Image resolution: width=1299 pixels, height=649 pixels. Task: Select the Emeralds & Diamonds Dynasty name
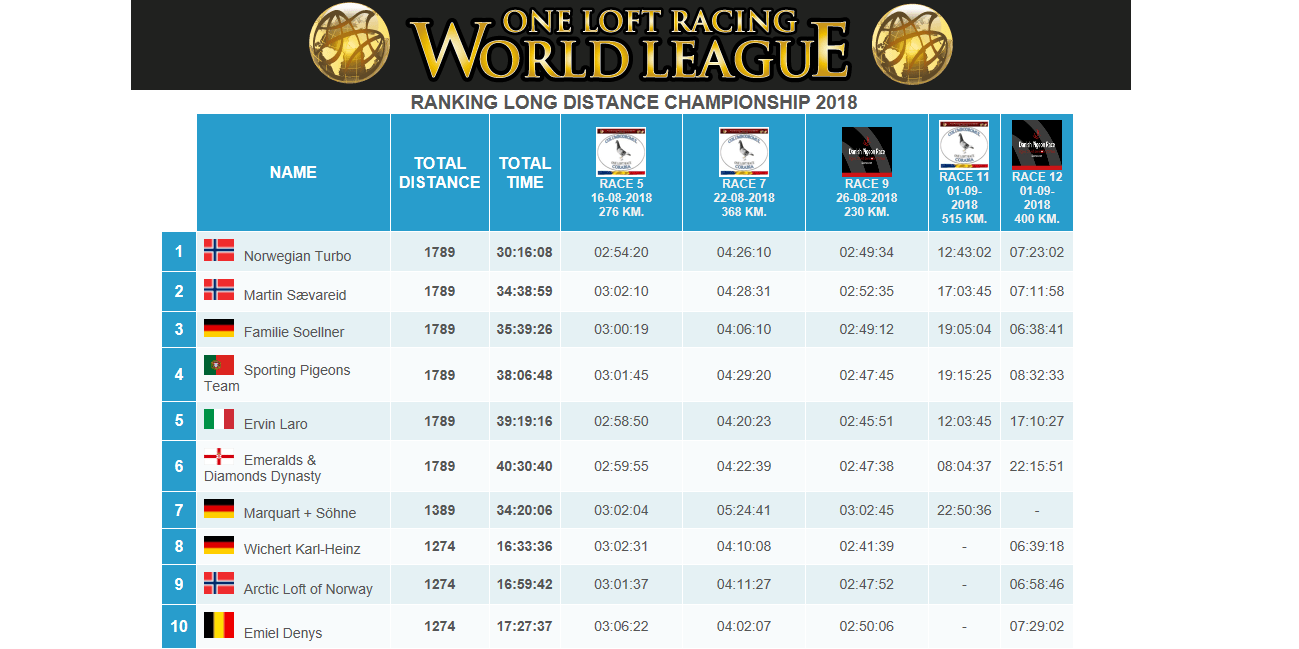click(x=262, y=468)
